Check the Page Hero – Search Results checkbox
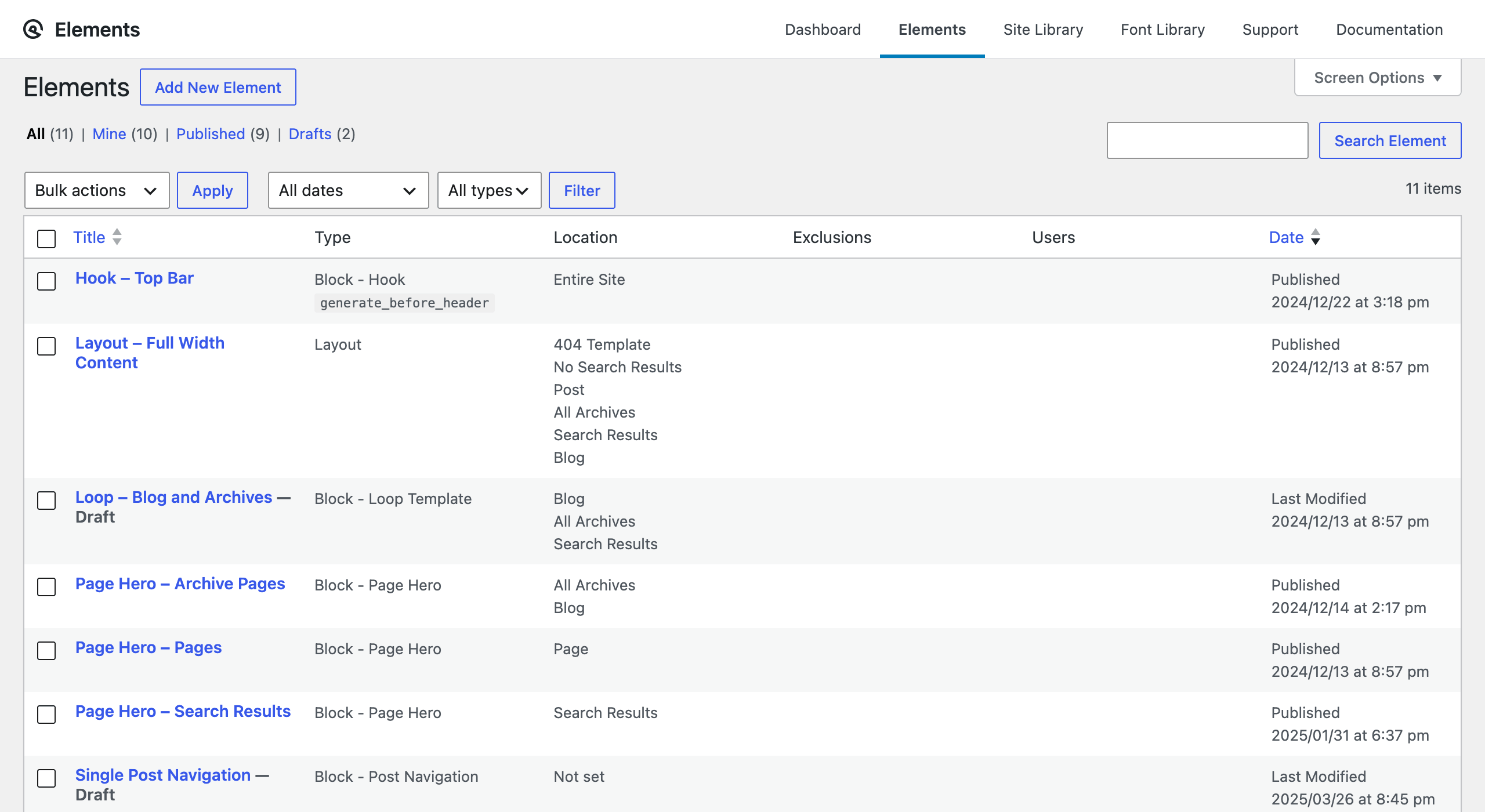 (x=46, y=714)
